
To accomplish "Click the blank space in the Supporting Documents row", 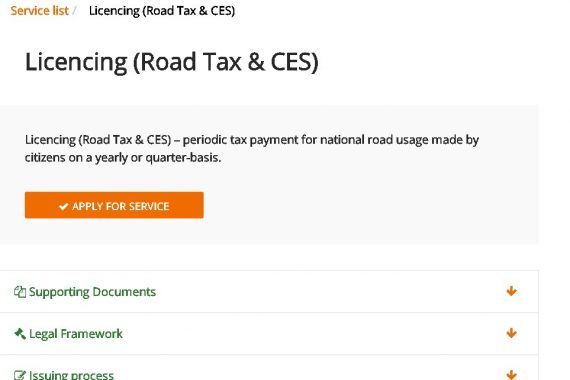I will tap(327, 292).
